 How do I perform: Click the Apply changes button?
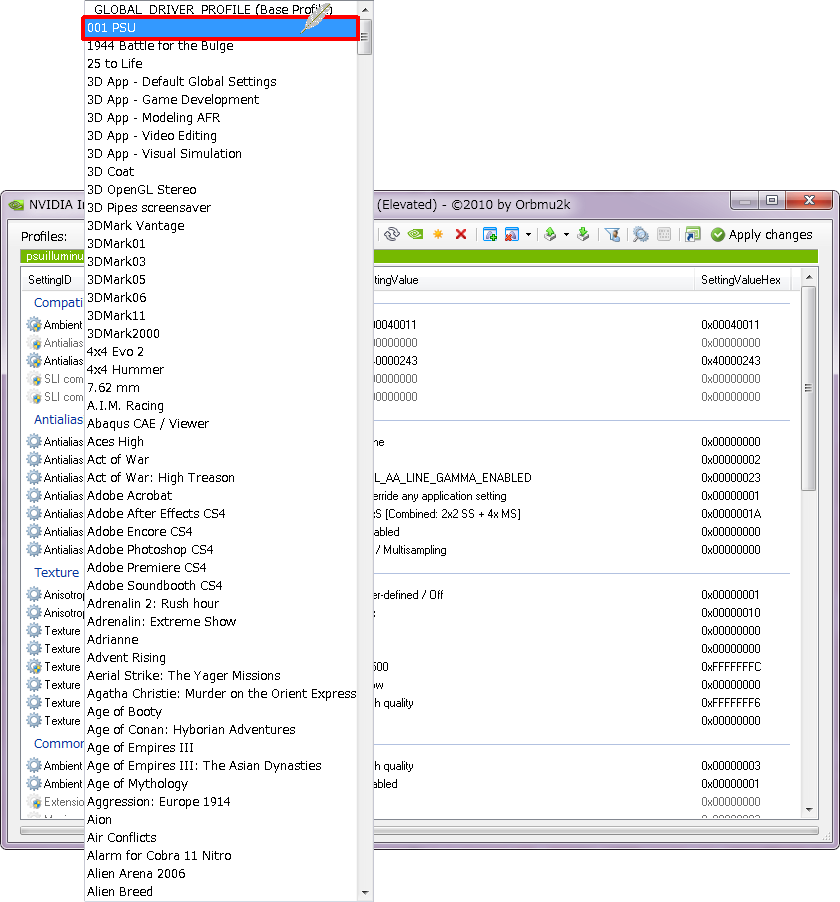tap(762, 235)
